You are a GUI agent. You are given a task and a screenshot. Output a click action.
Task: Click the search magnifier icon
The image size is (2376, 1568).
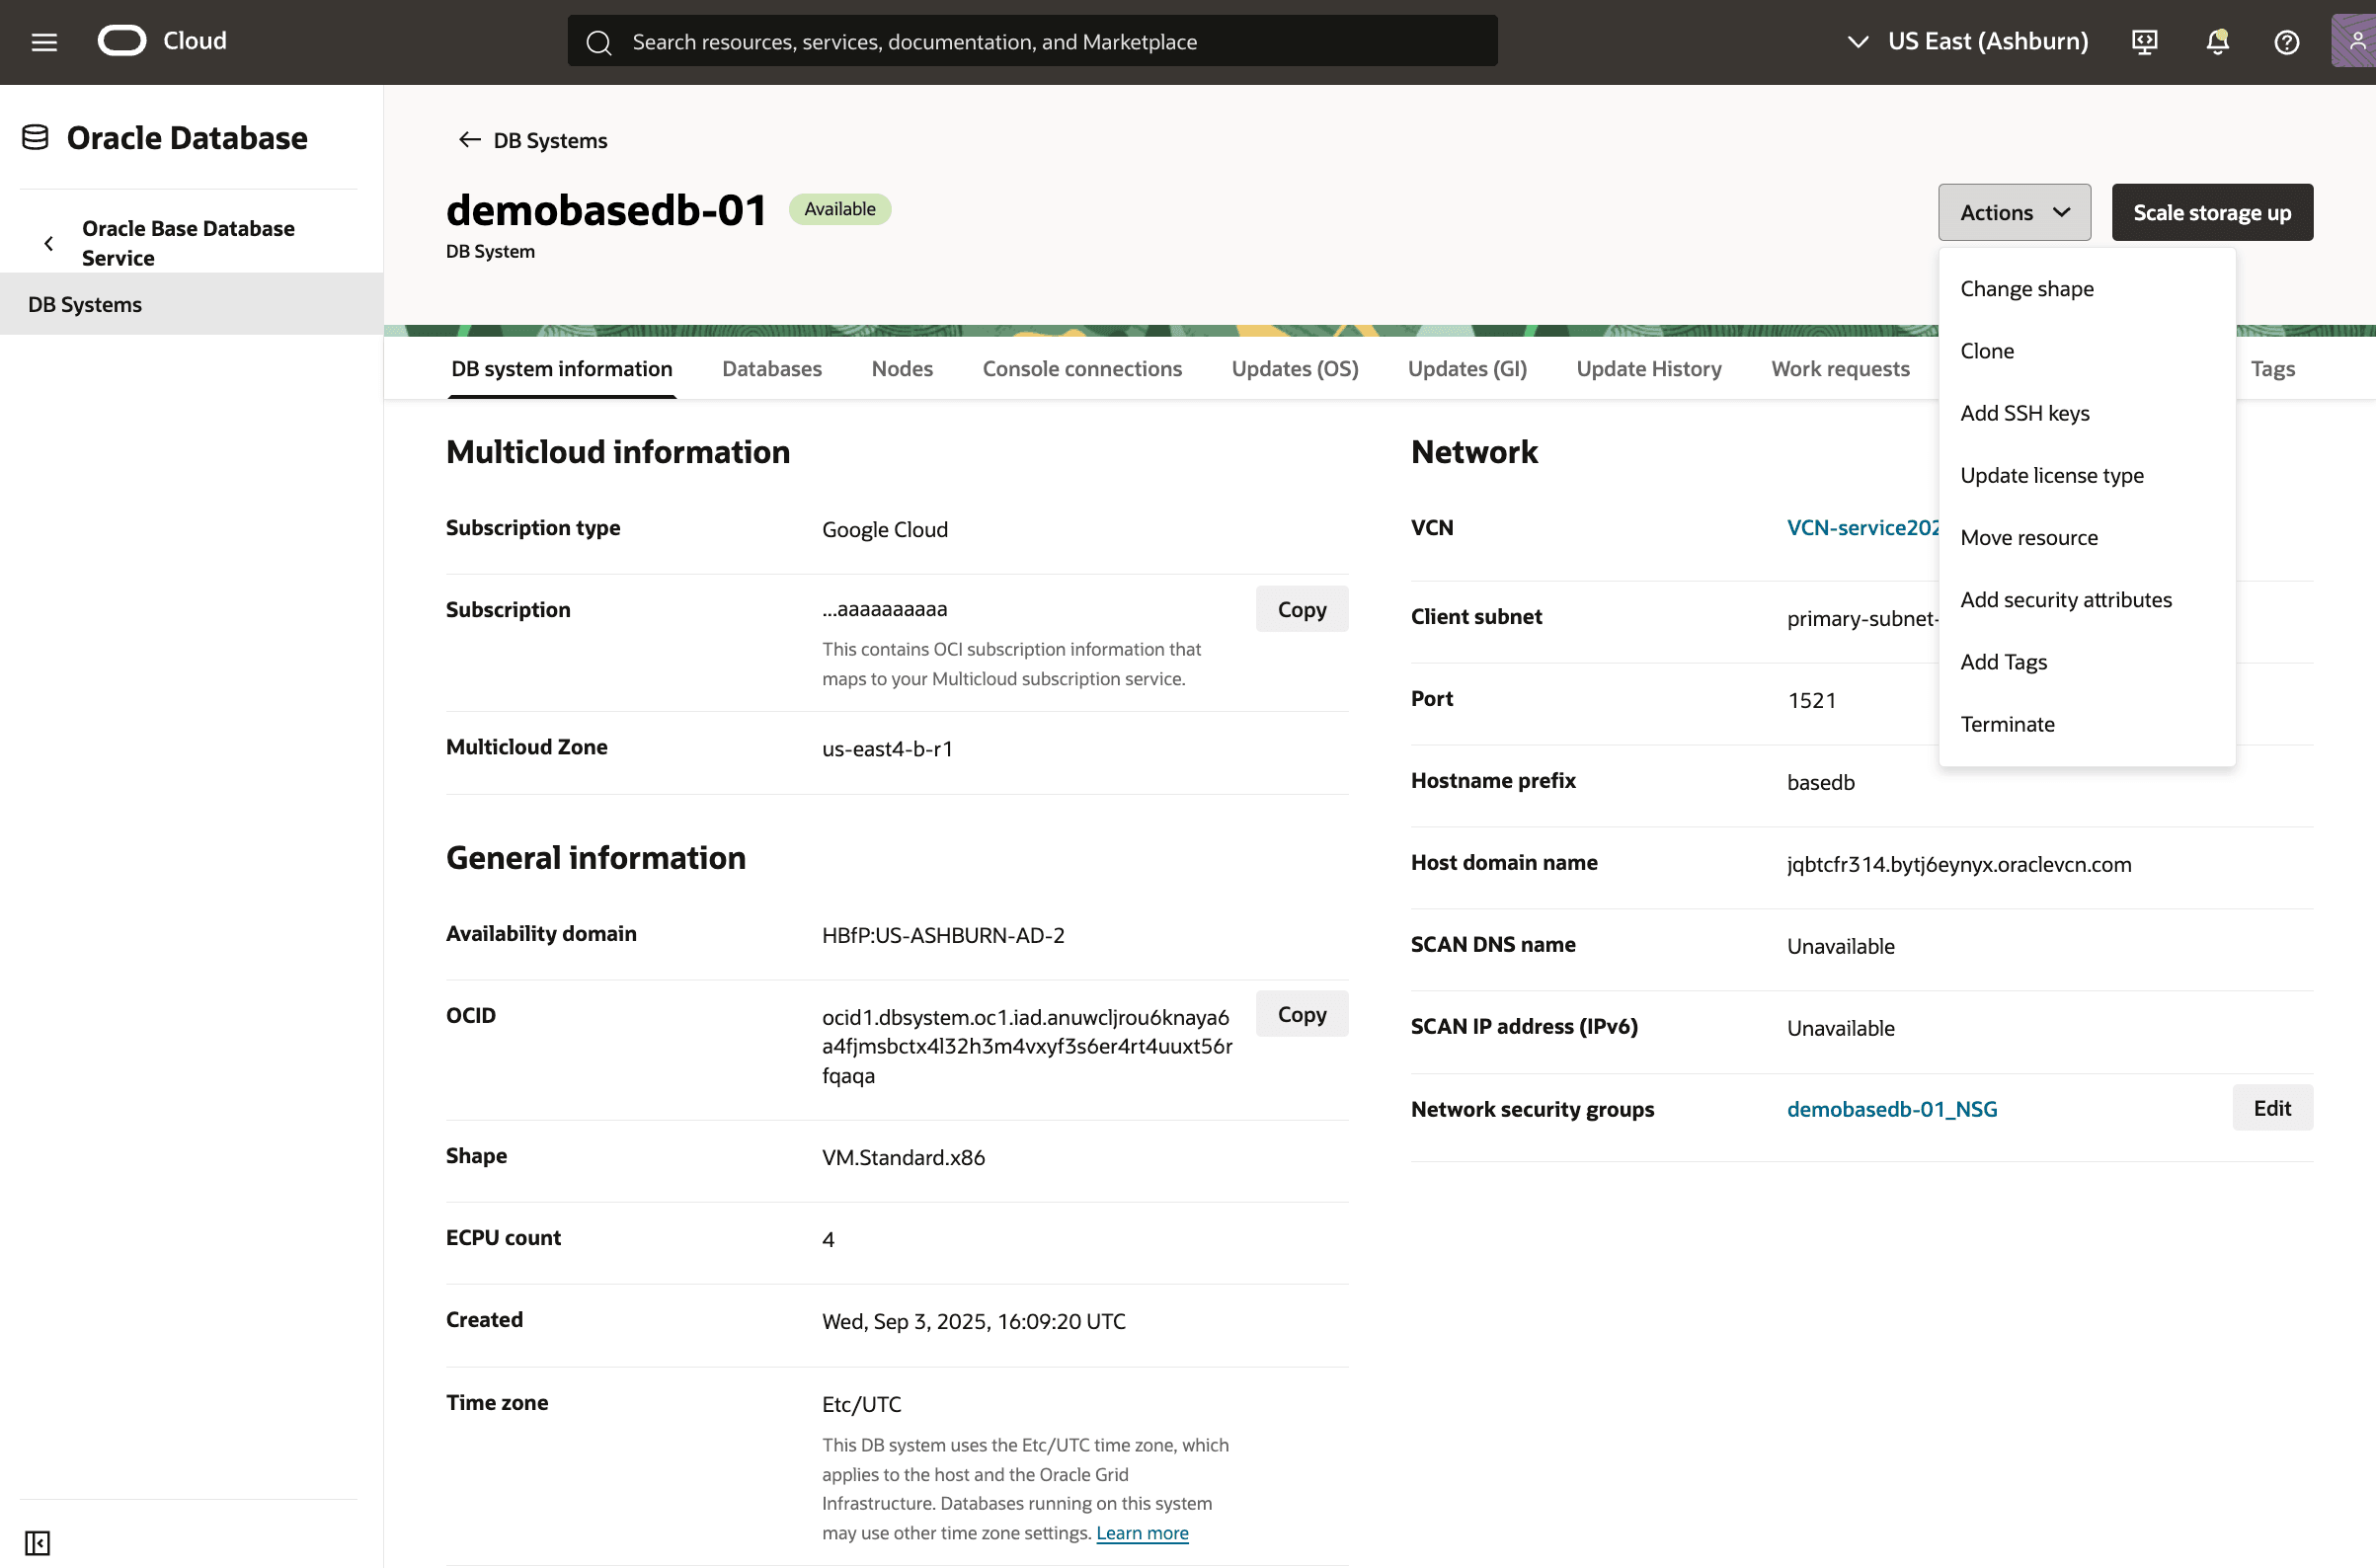599,42
